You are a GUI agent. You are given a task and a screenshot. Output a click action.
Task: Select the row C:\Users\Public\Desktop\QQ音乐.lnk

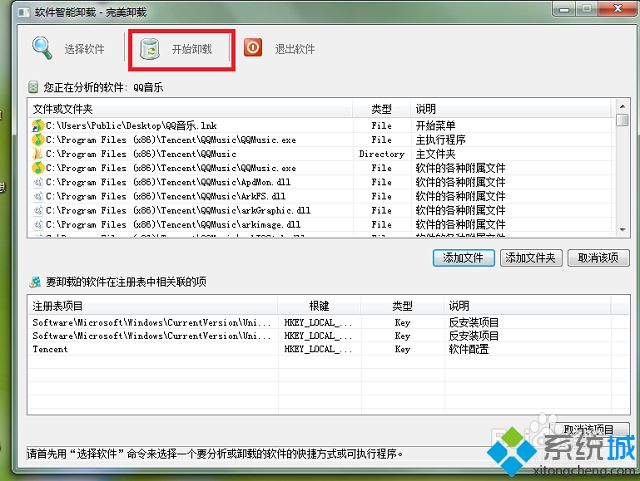tap(131, 125)
